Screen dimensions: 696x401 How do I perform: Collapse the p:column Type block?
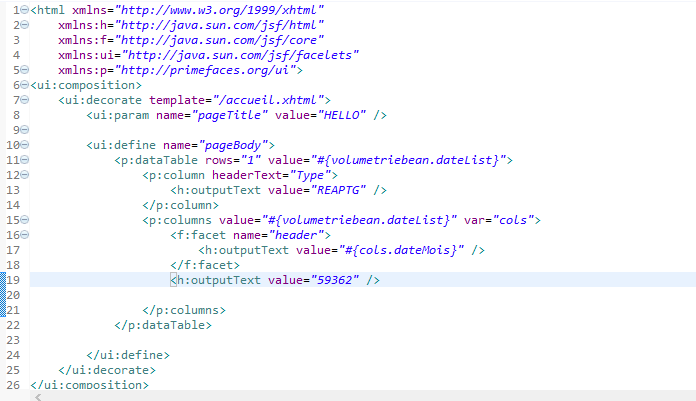[25, 175]
